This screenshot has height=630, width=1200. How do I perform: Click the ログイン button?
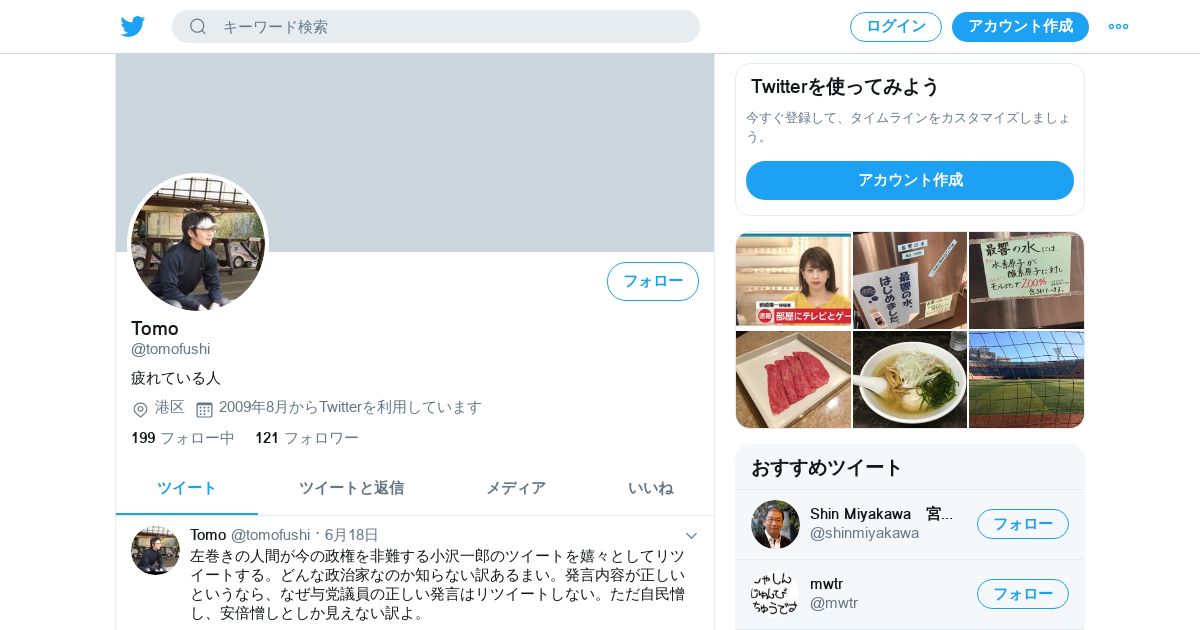pyautogui.click(x=896, y=27)
